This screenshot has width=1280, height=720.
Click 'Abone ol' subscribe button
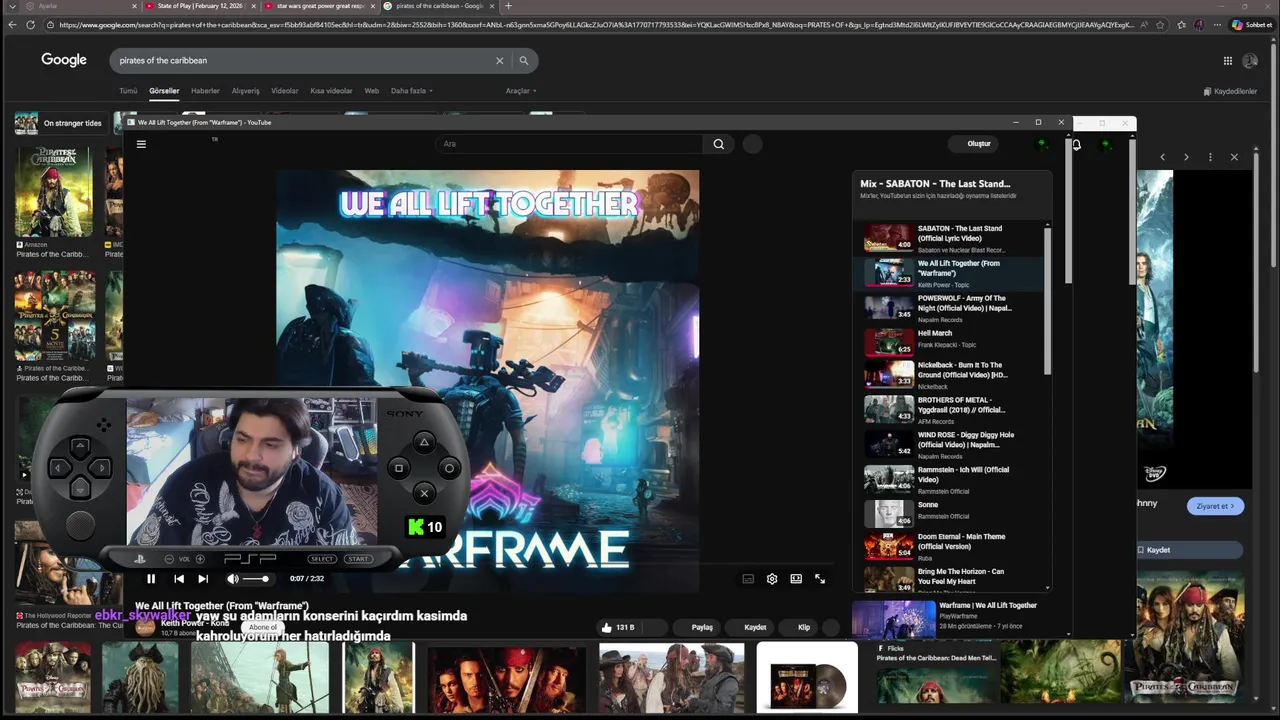[263, 627]
